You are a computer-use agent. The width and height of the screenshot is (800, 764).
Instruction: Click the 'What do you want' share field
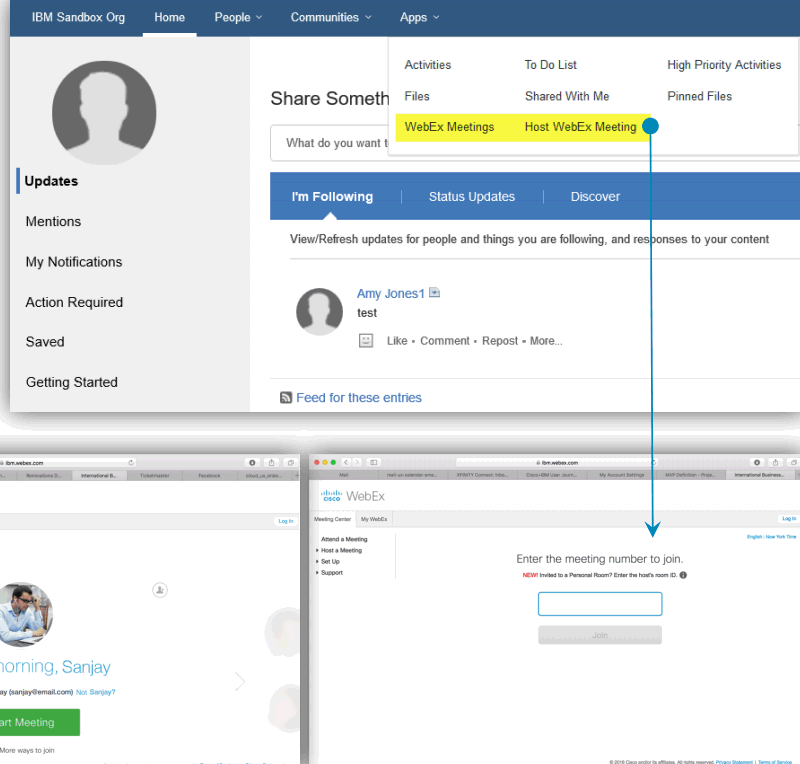point(330,143)
